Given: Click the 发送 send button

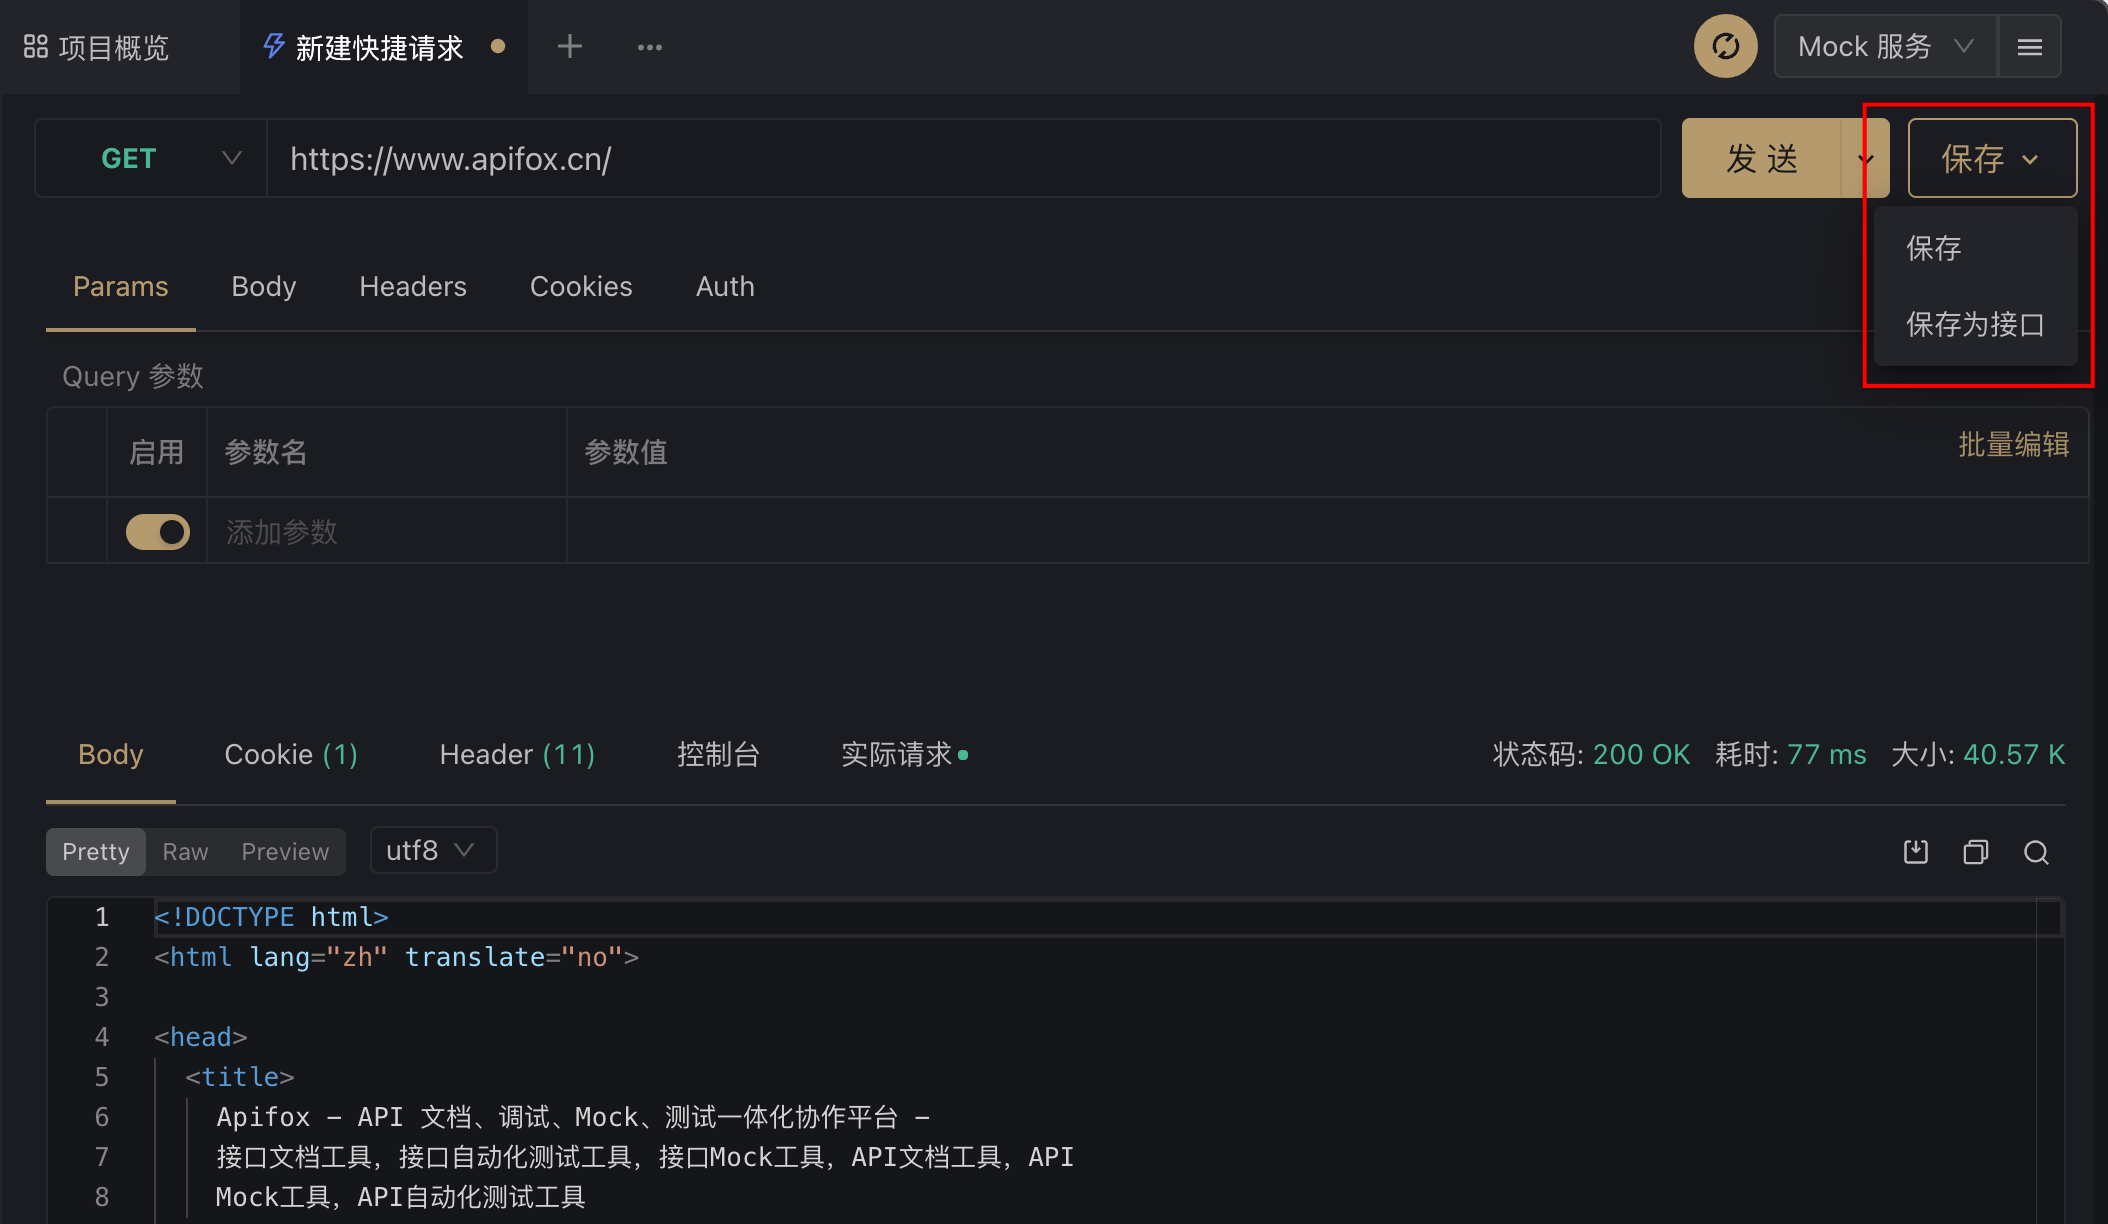Looking at the screenshot, I should 1762,159.
